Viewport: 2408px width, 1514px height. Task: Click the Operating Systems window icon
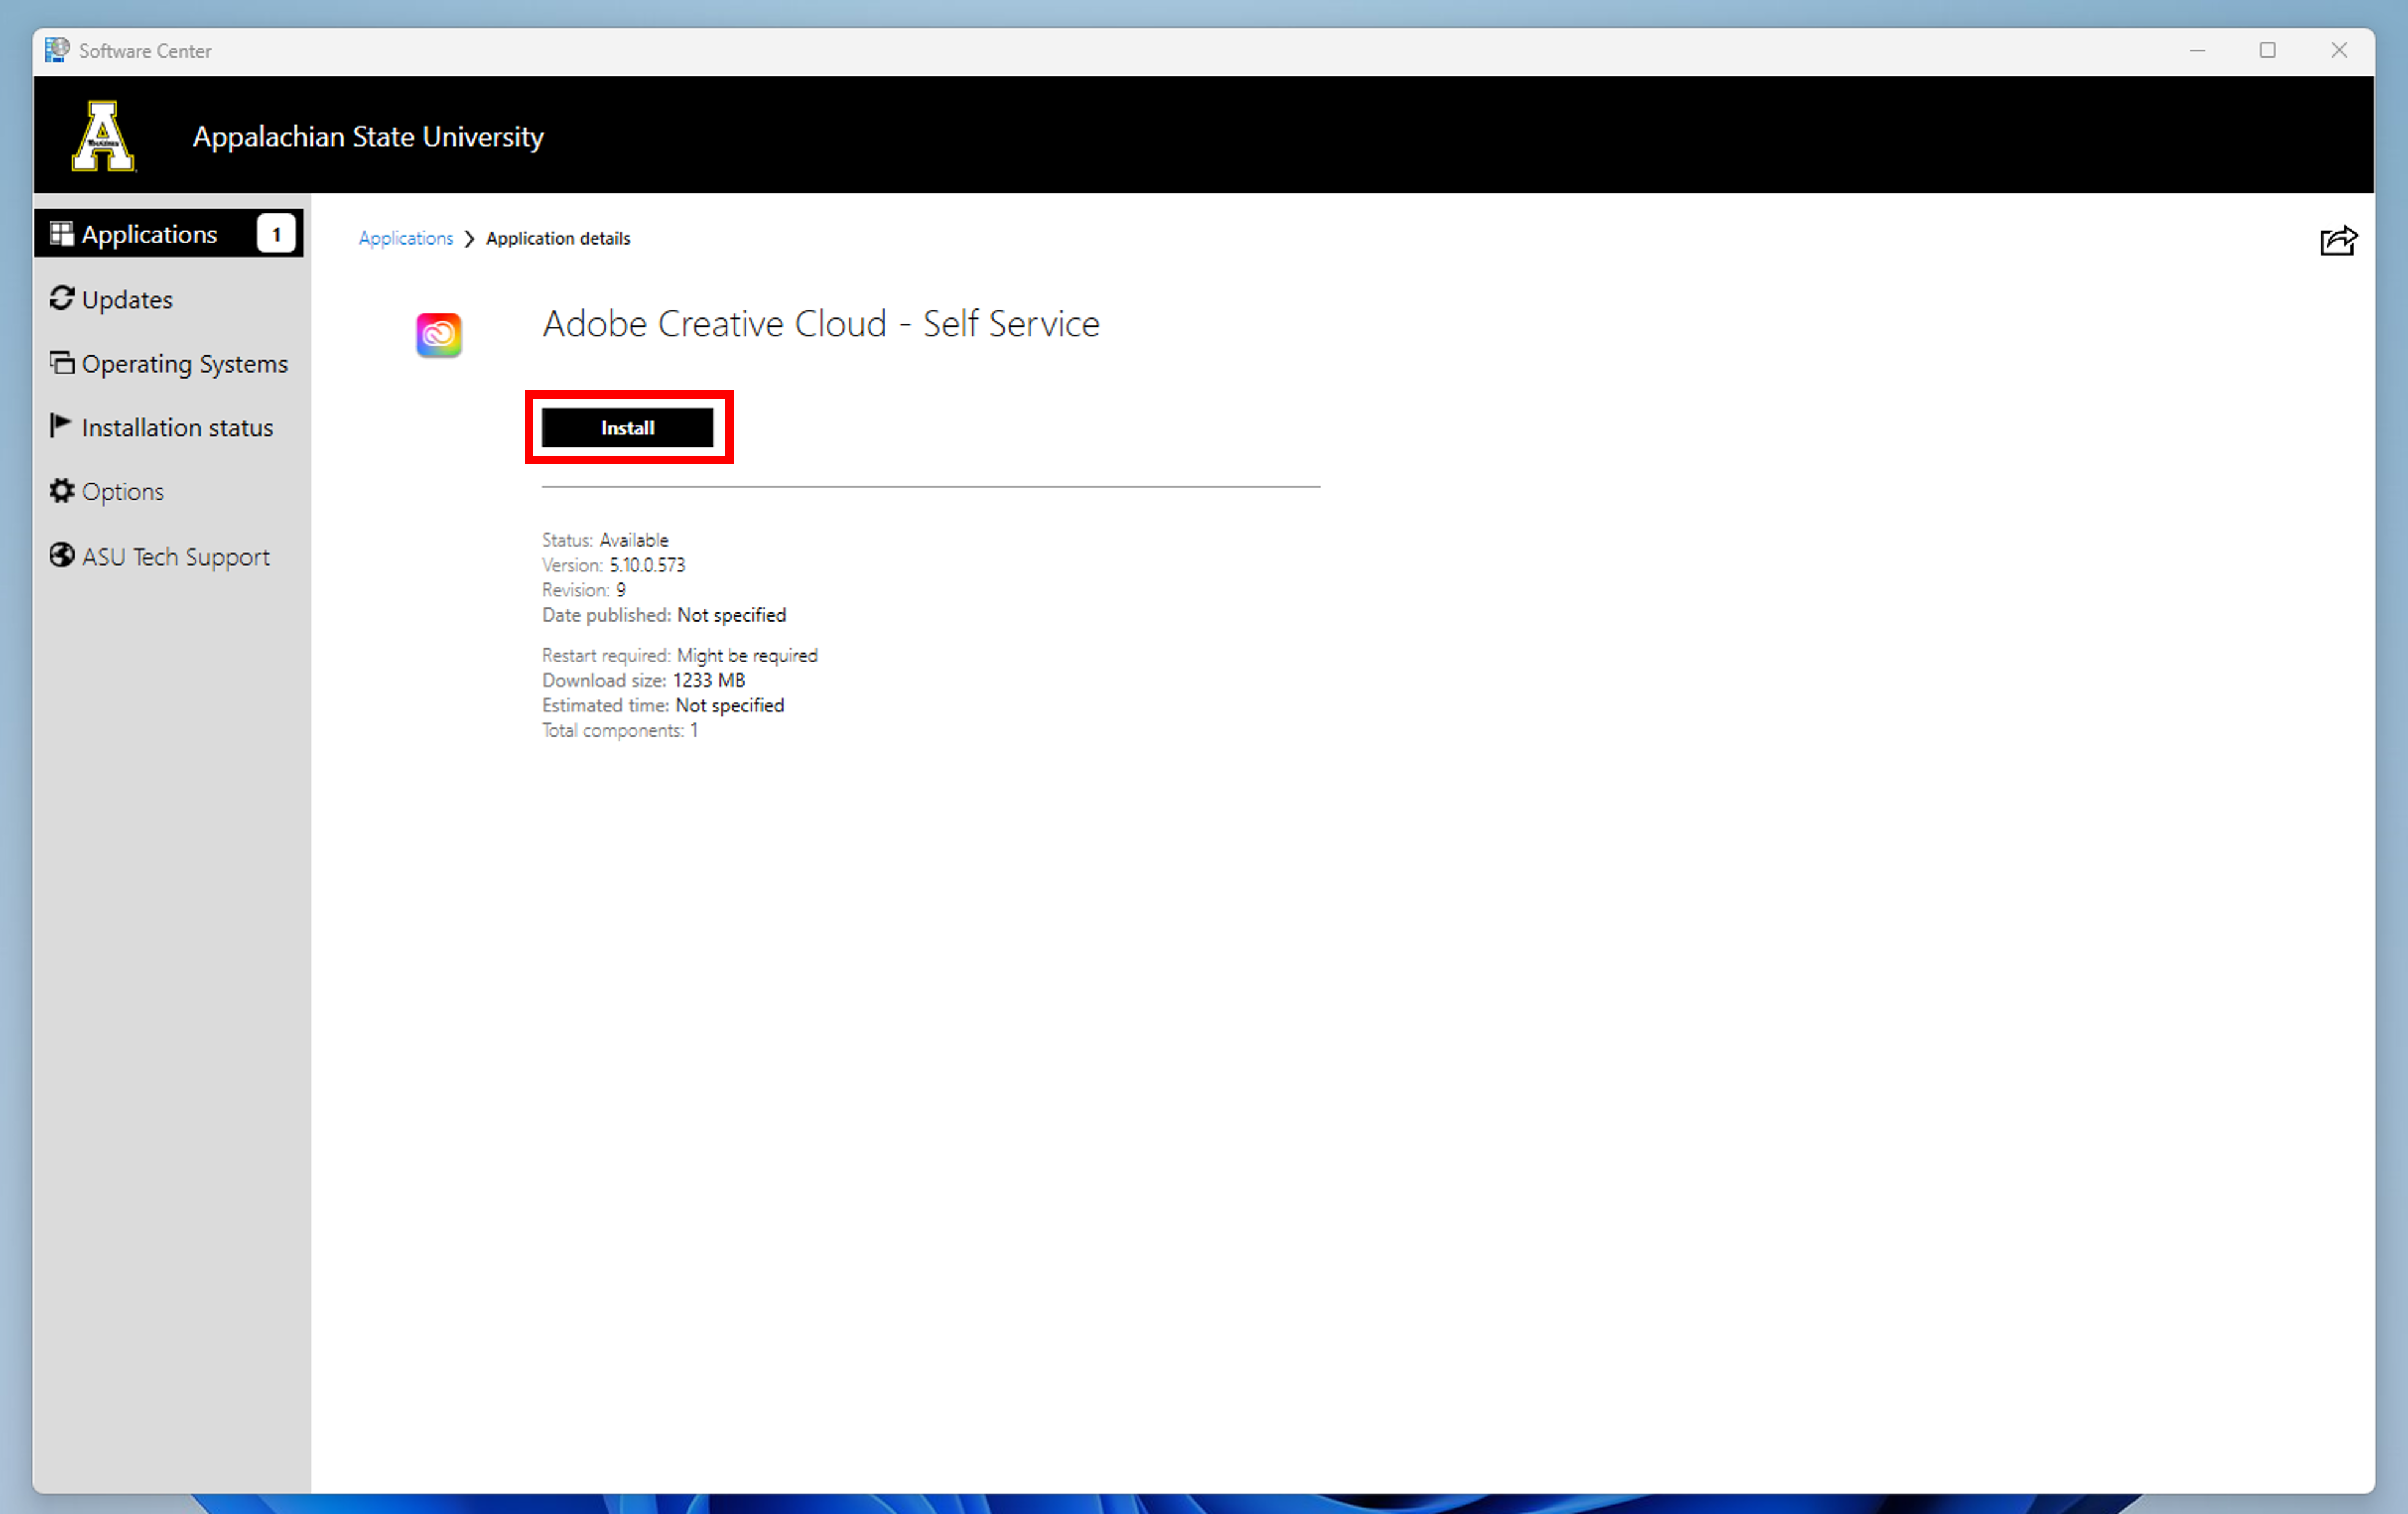[62, 362]
